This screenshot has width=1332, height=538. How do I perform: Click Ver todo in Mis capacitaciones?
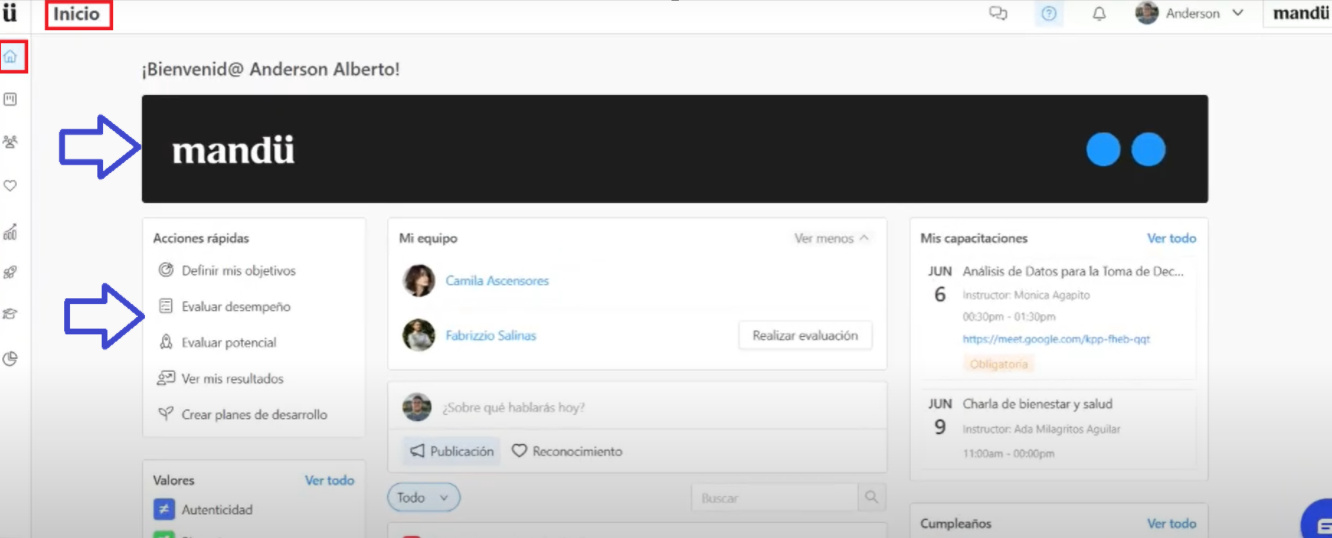[x=1171, y=238]
